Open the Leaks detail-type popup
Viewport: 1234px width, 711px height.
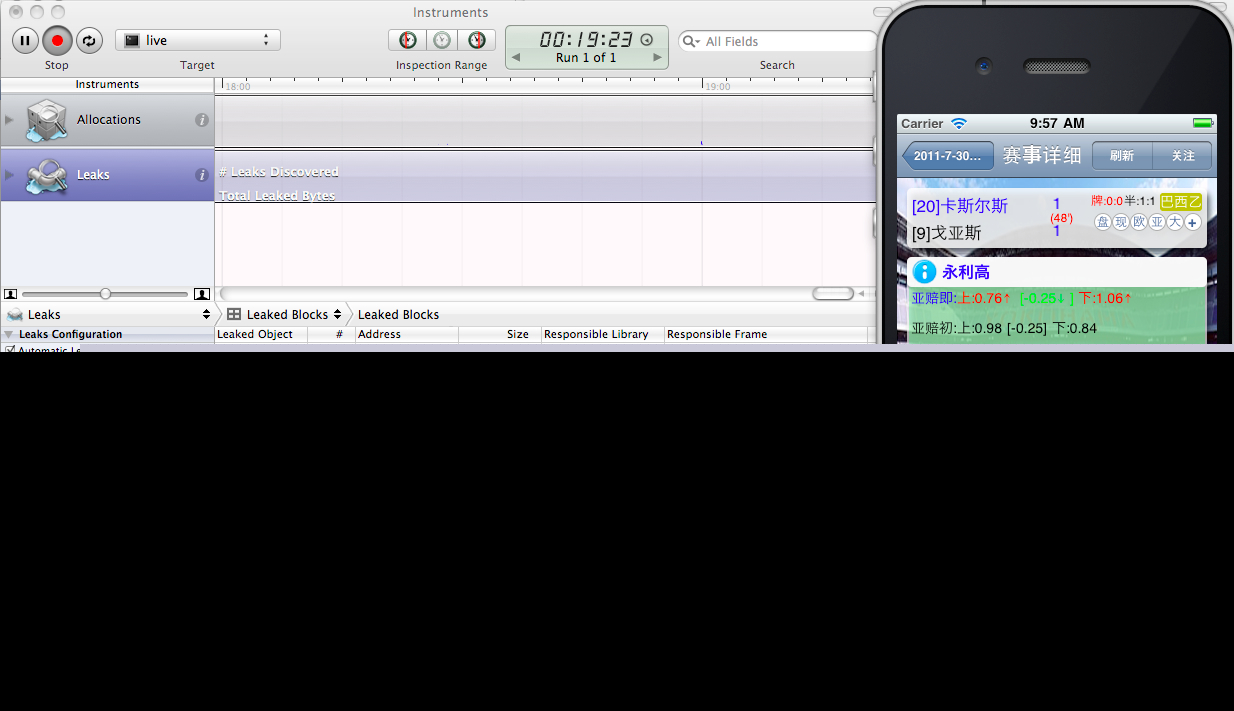pyautogui.click(x=108, y=314)
